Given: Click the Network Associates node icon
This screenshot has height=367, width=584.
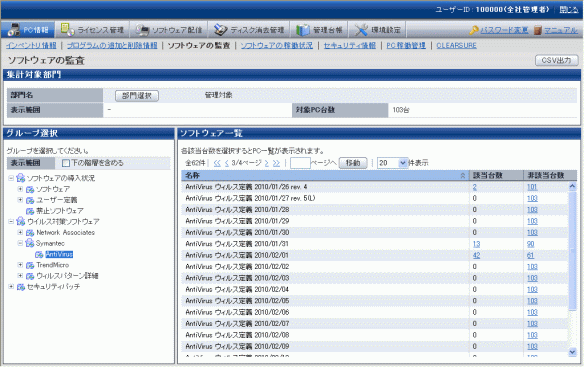Looking at the screenshot, I should coord(30,233).
